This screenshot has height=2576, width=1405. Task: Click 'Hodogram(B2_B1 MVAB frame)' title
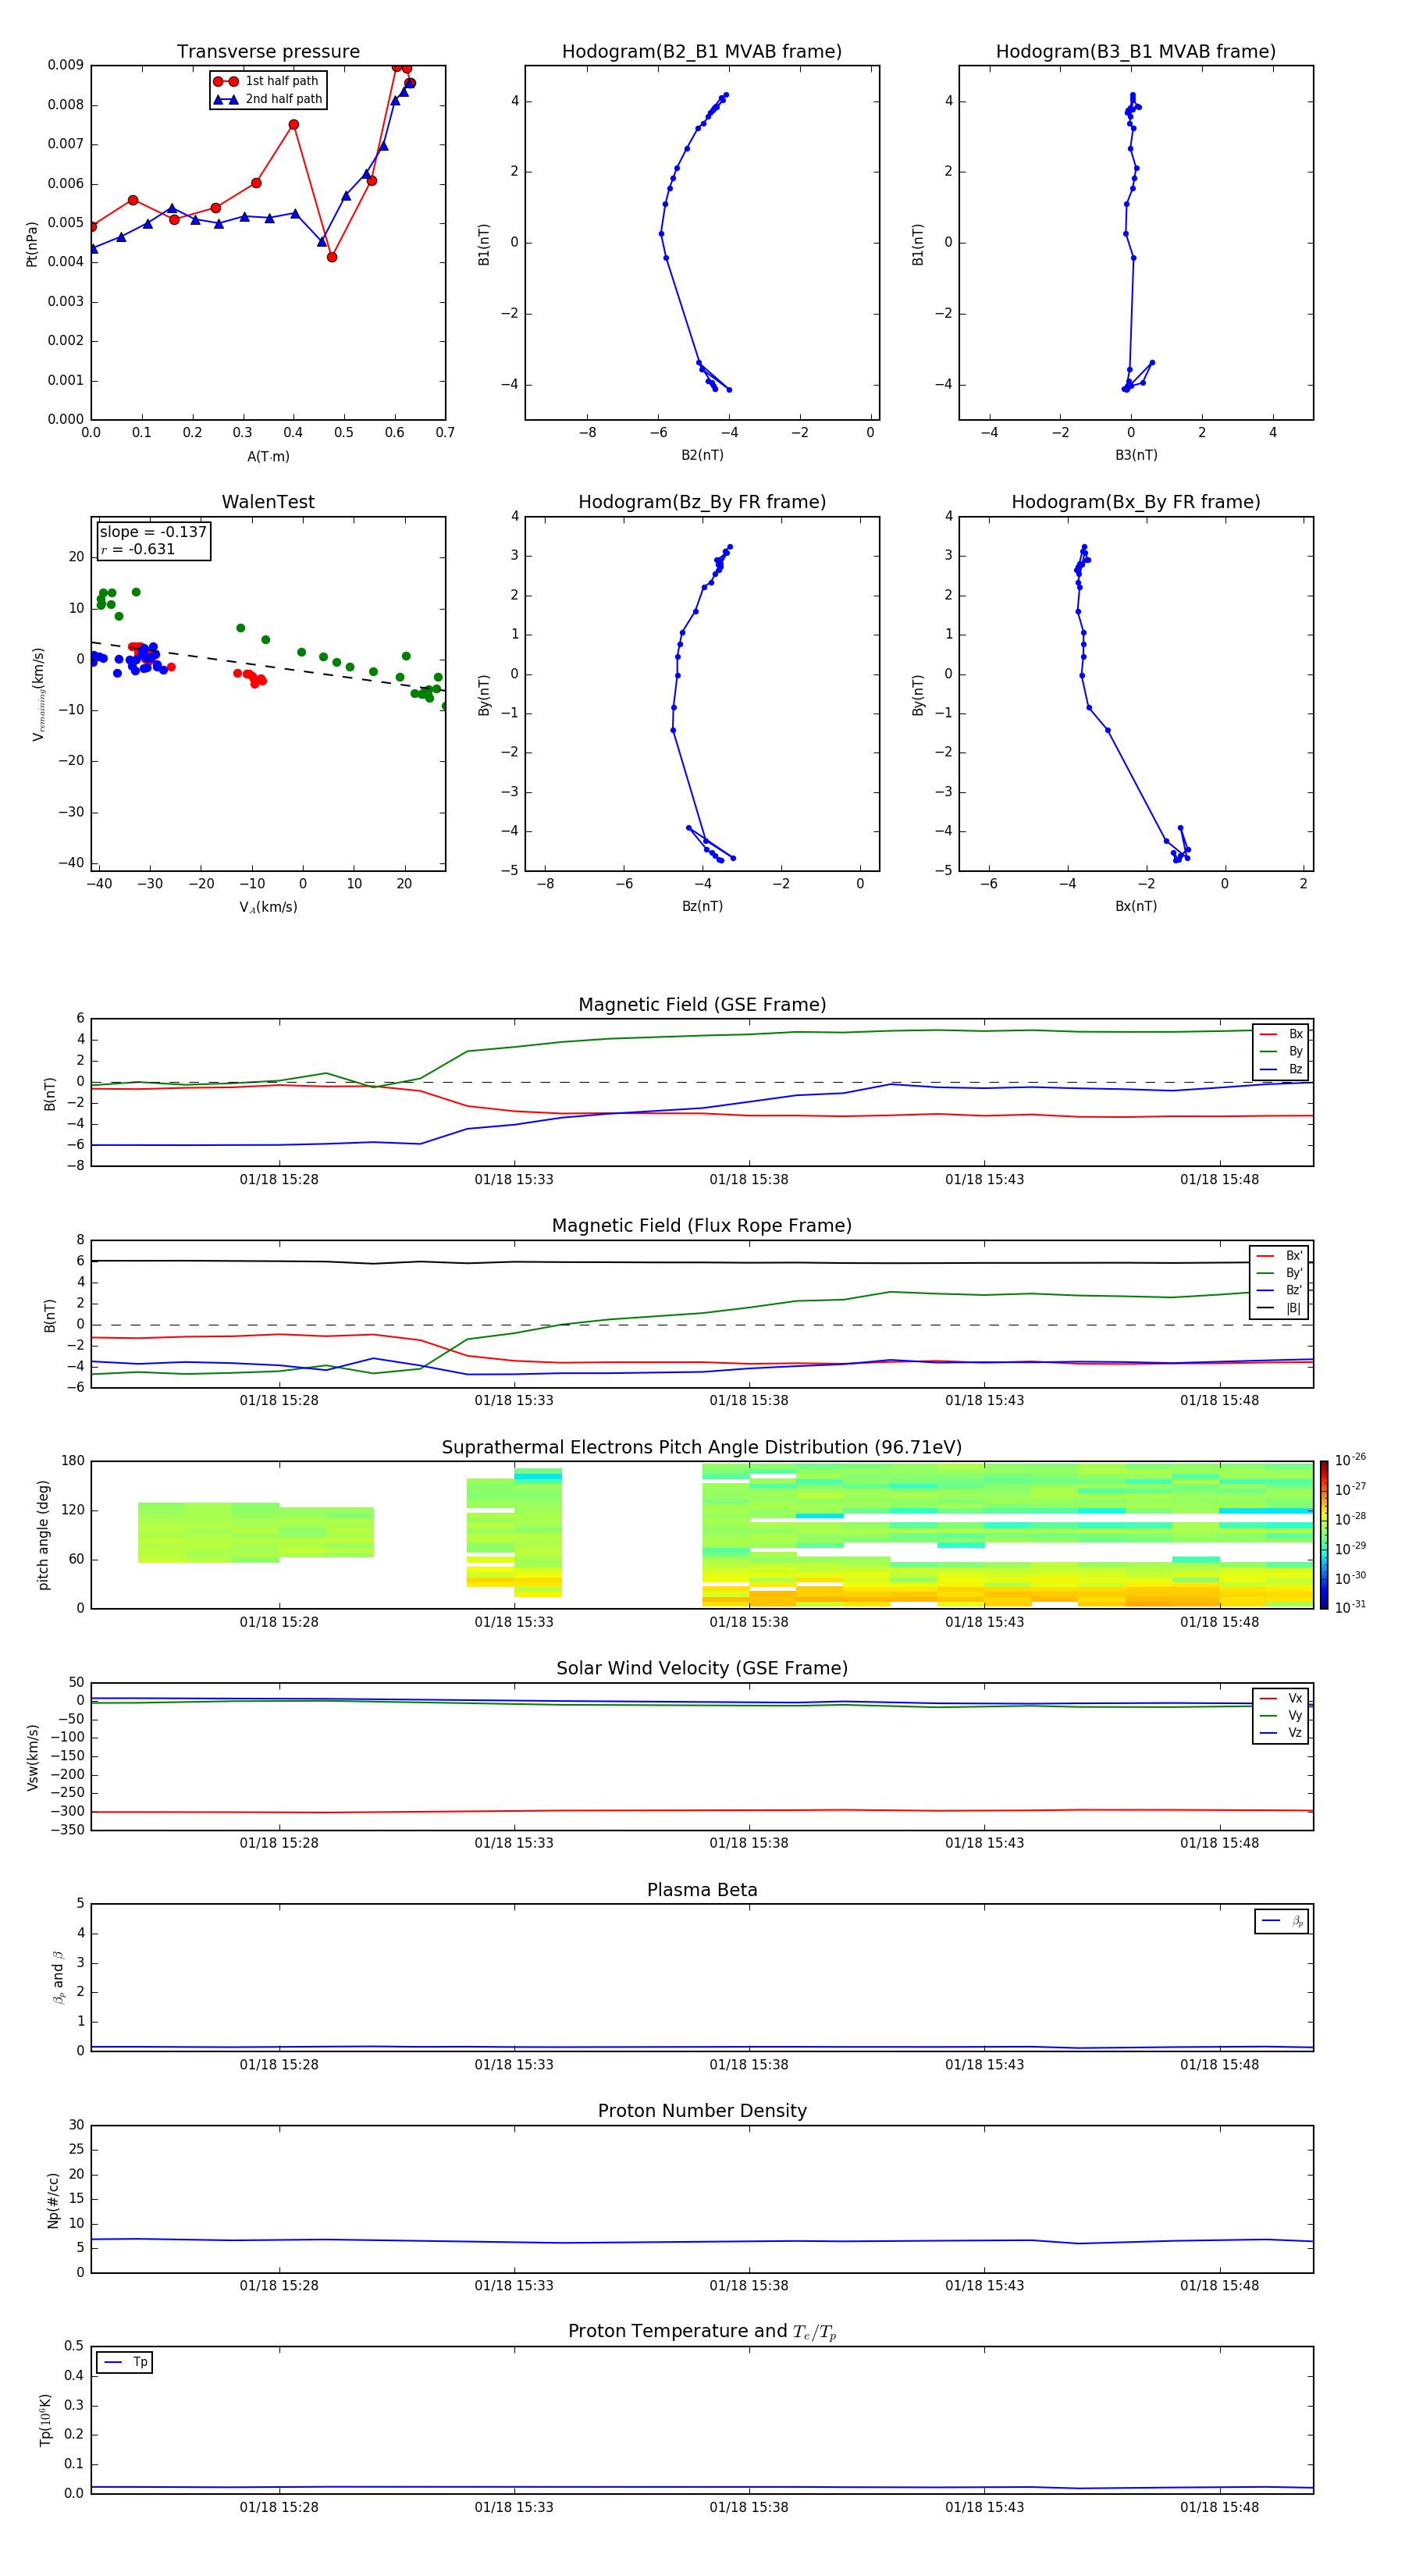(702, 52)
